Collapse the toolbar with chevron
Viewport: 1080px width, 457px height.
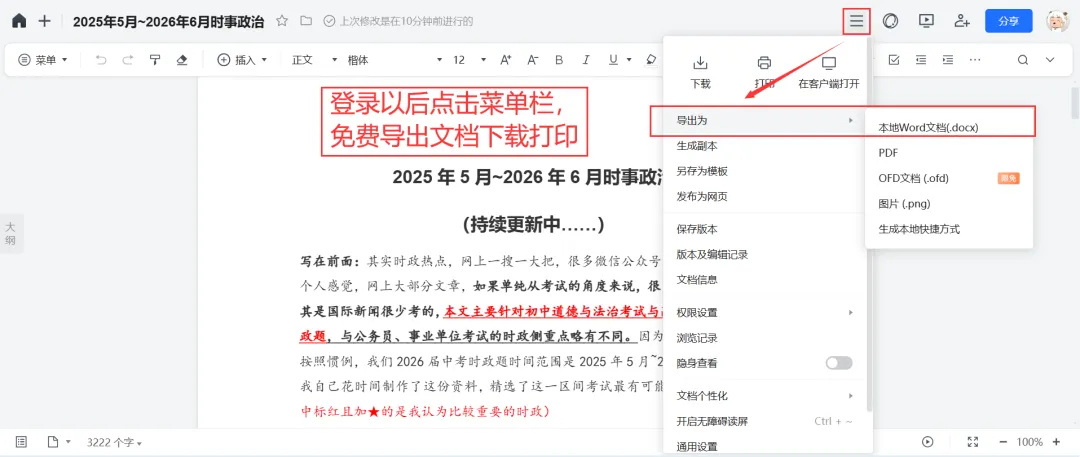pos(1050,60)
